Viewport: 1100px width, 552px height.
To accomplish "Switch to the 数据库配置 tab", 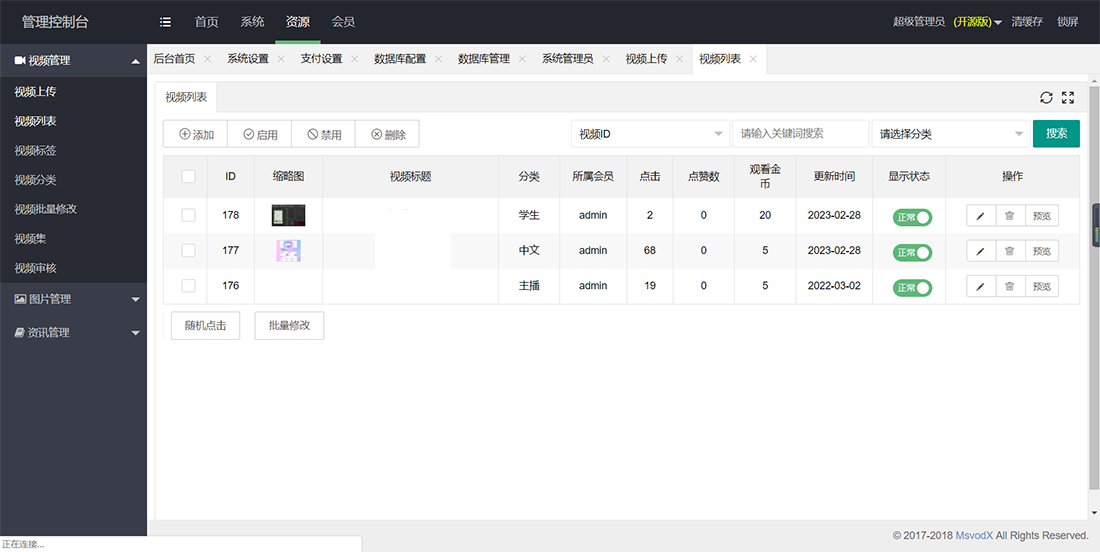I will (x=400, y=59).
